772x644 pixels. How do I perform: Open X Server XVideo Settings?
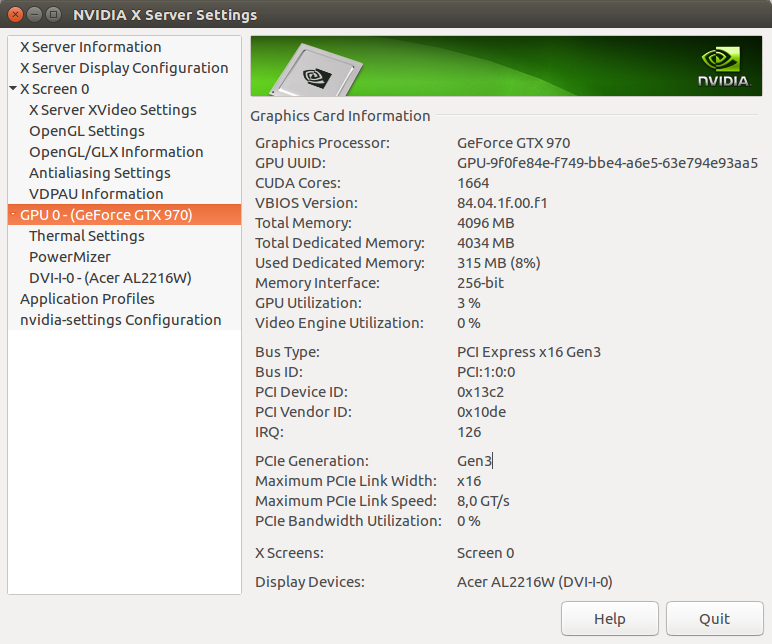113,110
